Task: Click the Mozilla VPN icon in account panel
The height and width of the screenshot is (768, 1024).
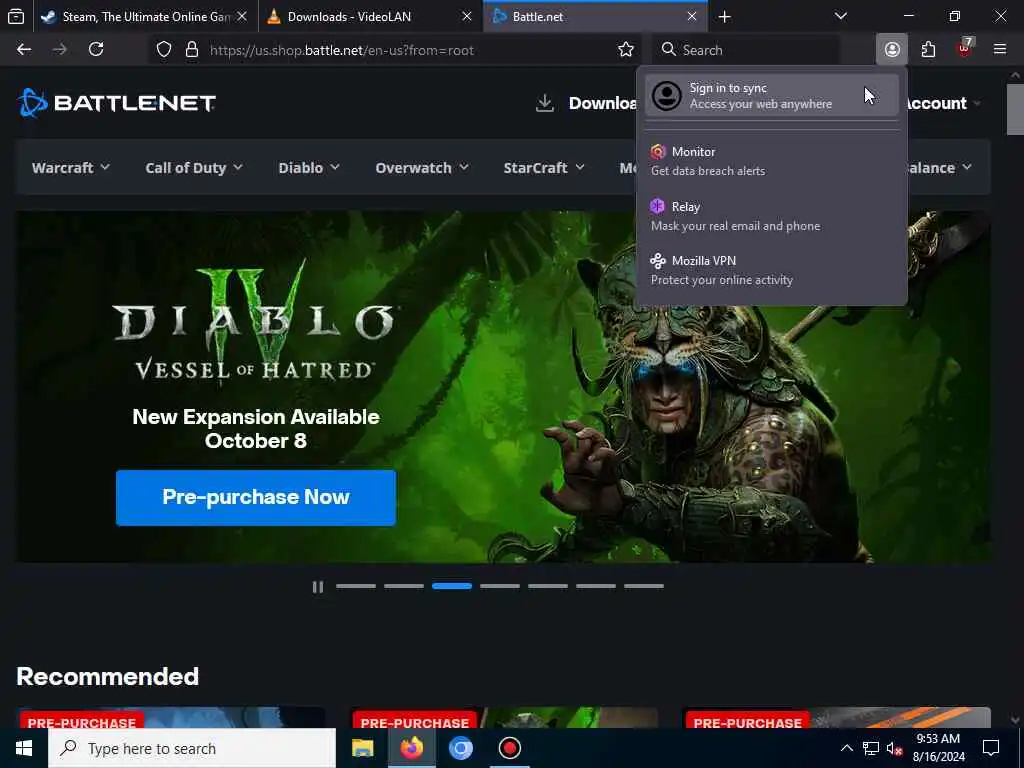Action: (658, 261)
